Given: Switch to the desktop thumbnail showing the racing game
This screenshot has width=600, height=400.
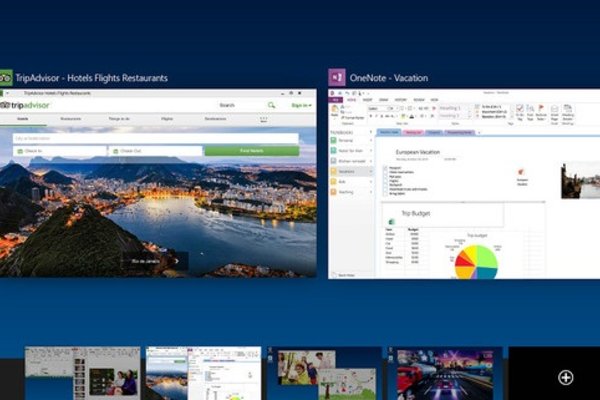Looking at the screenshot, I should point(445,374).
